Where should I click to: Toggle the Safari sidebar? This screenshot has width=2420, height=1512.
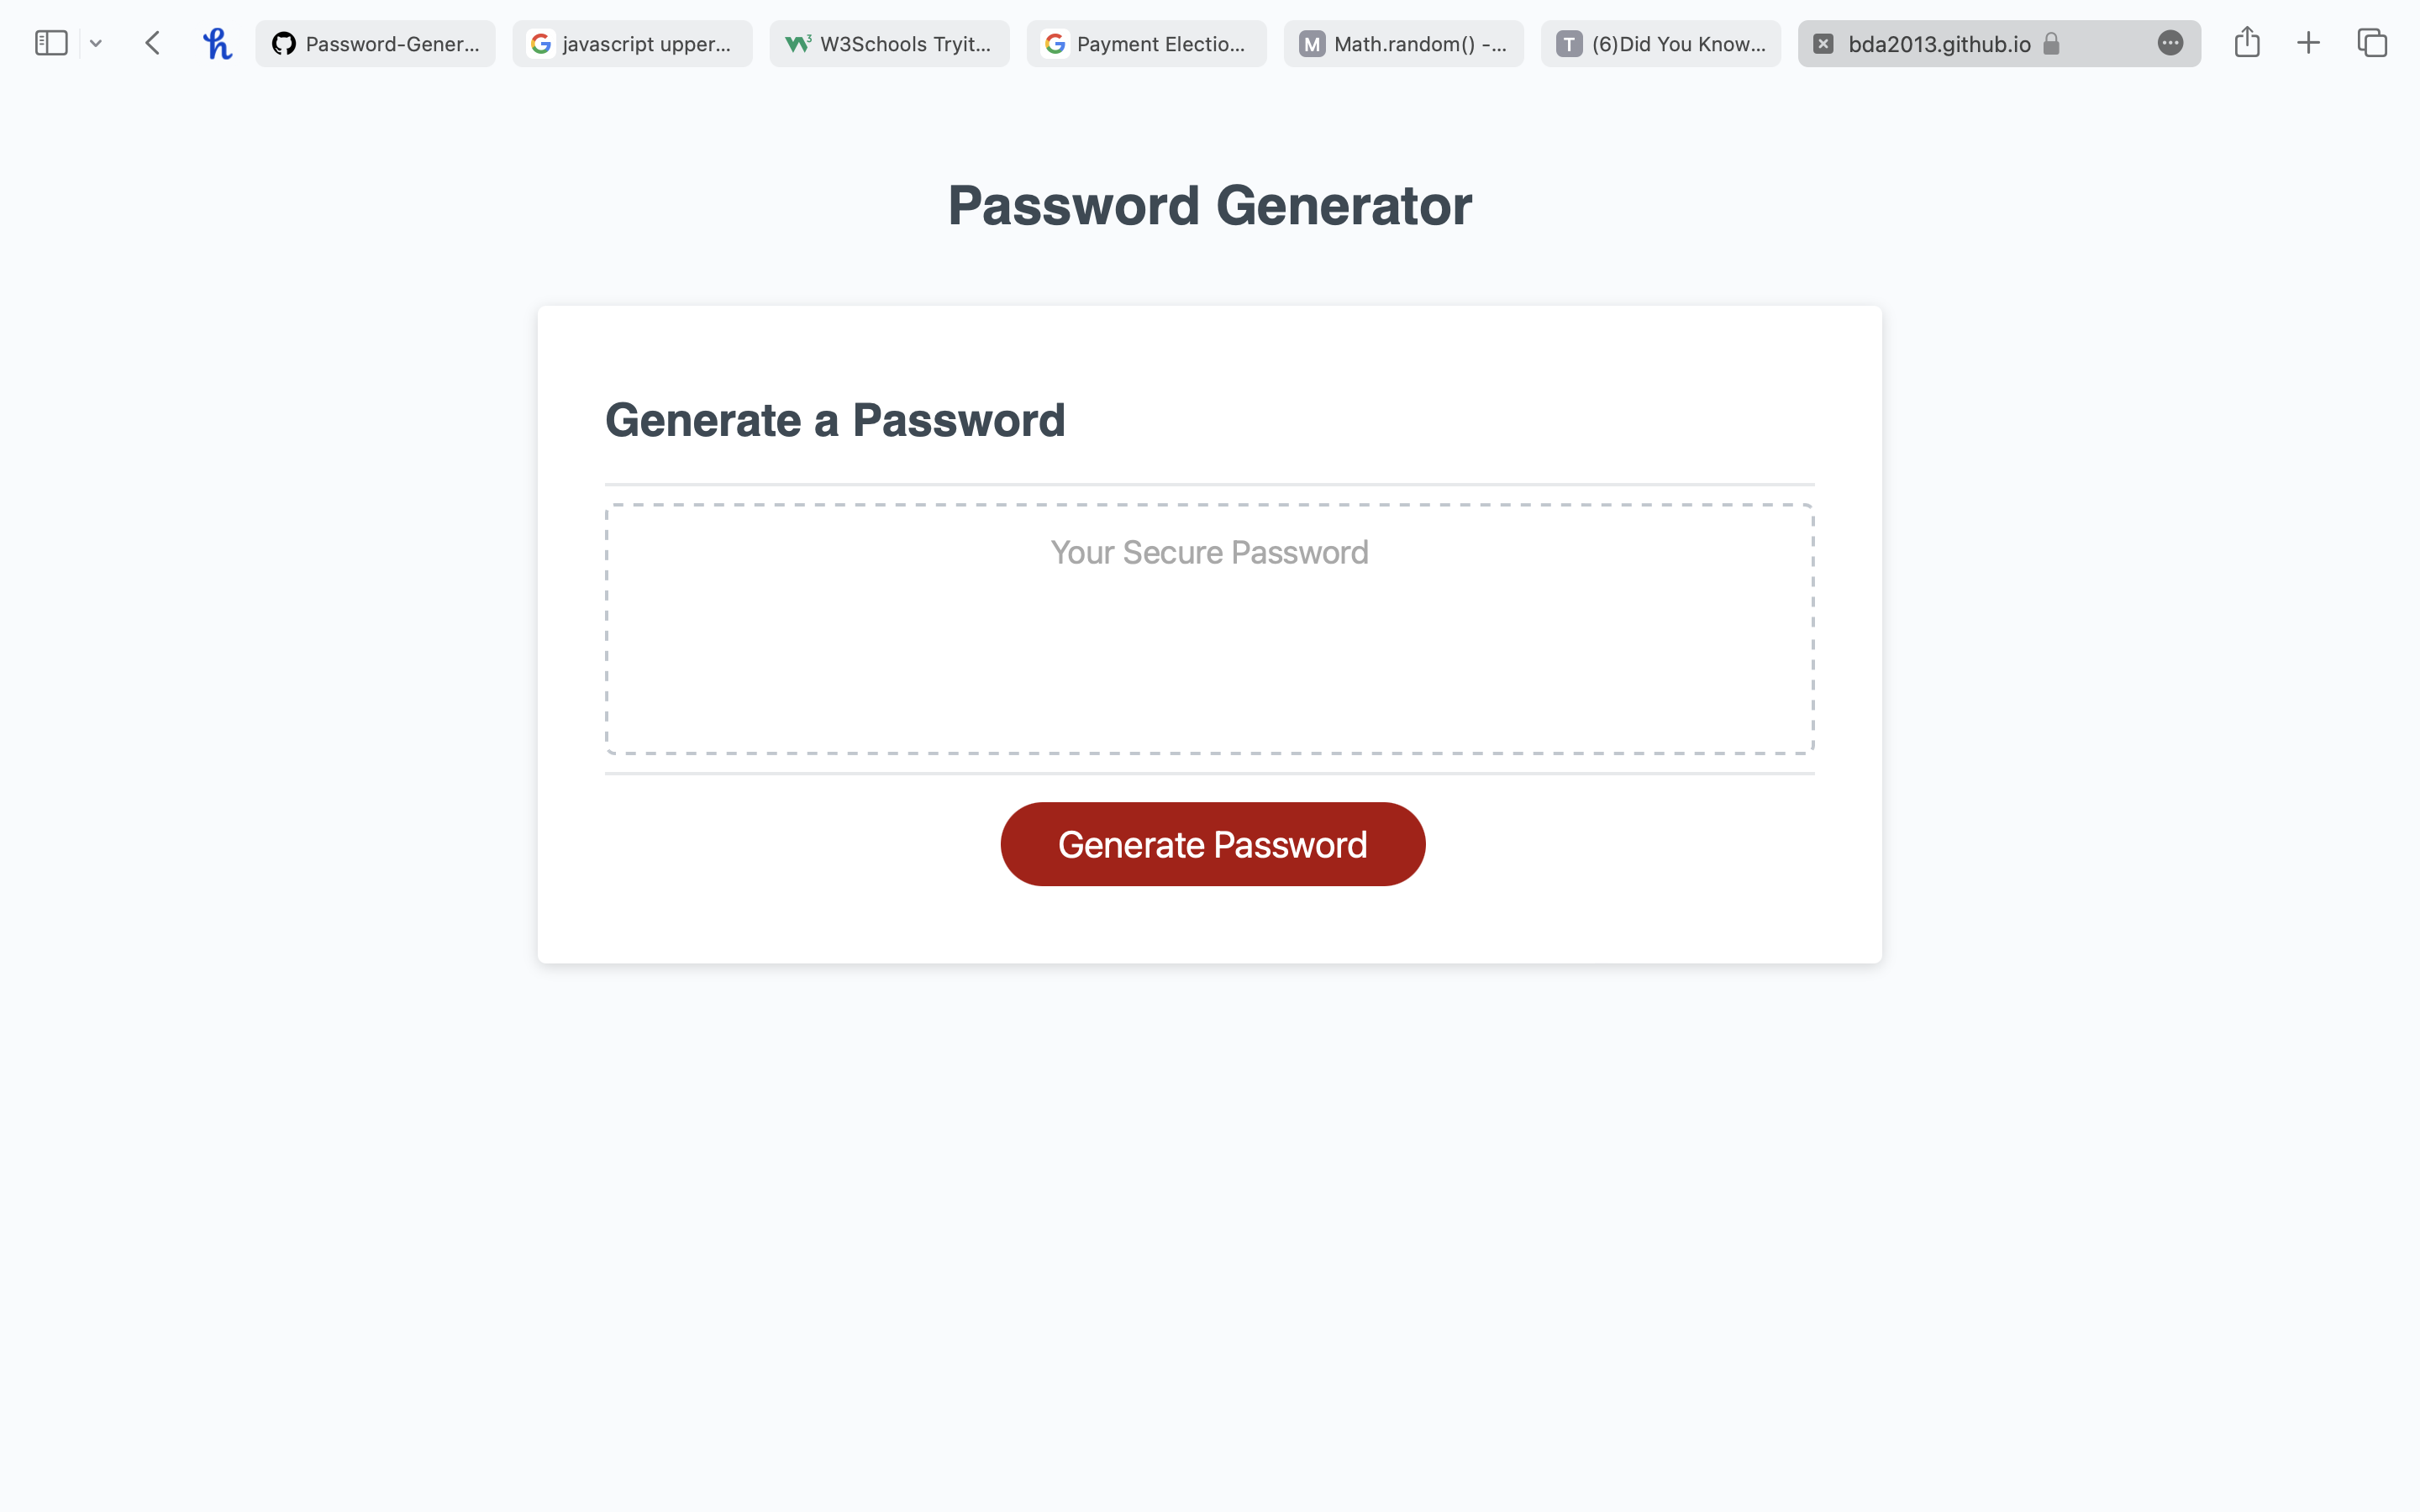pos(51,42)
